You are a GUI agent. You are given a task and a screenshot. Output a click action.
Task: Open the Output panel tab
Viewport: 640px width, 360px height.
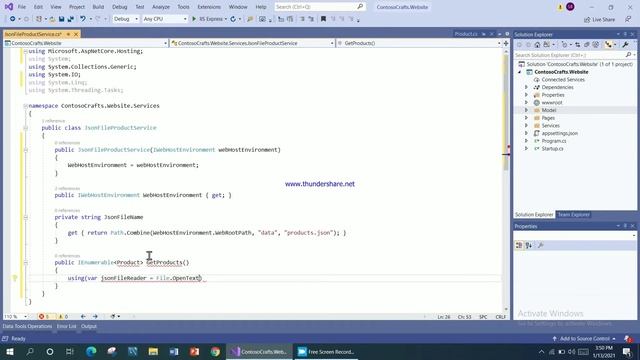[x=89, y=326]
